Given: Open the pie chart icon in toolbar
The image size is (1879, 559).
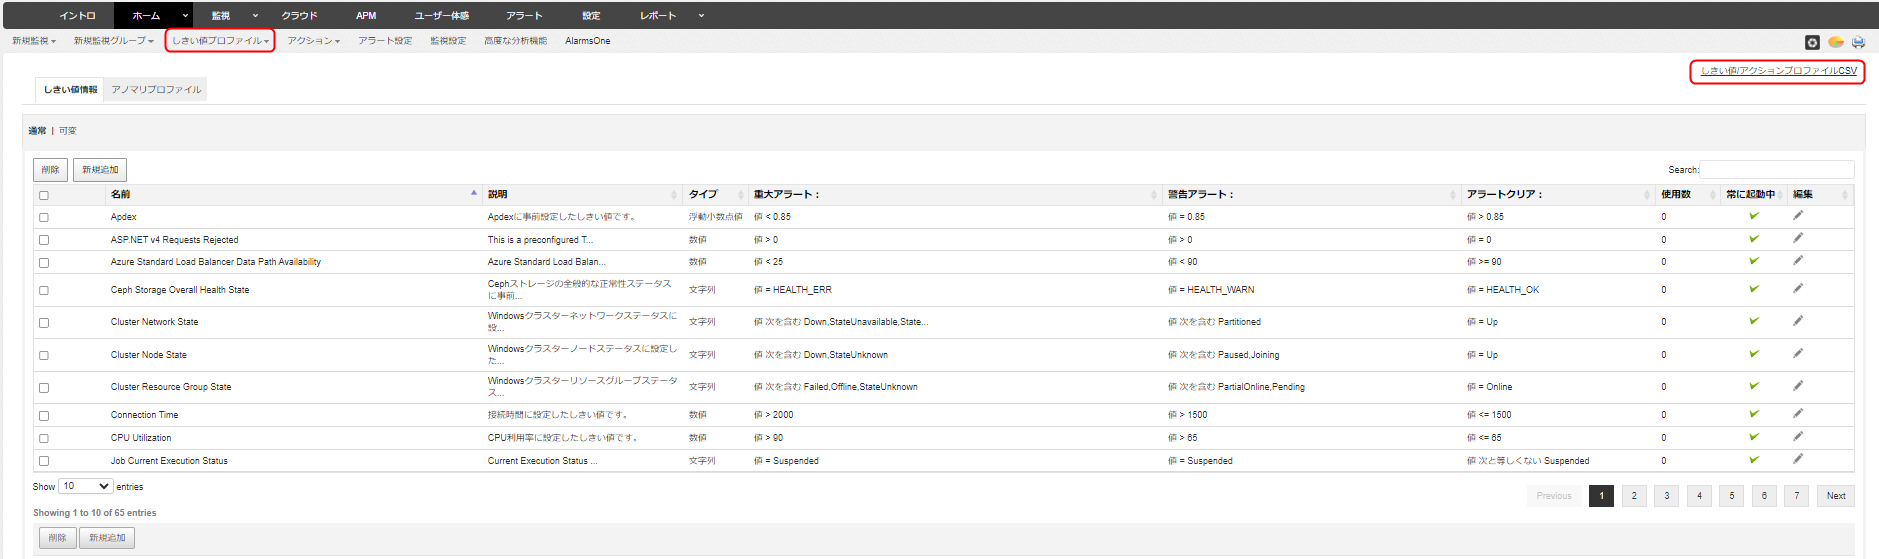Looking at the screenshot, I should pos(1835,42).
